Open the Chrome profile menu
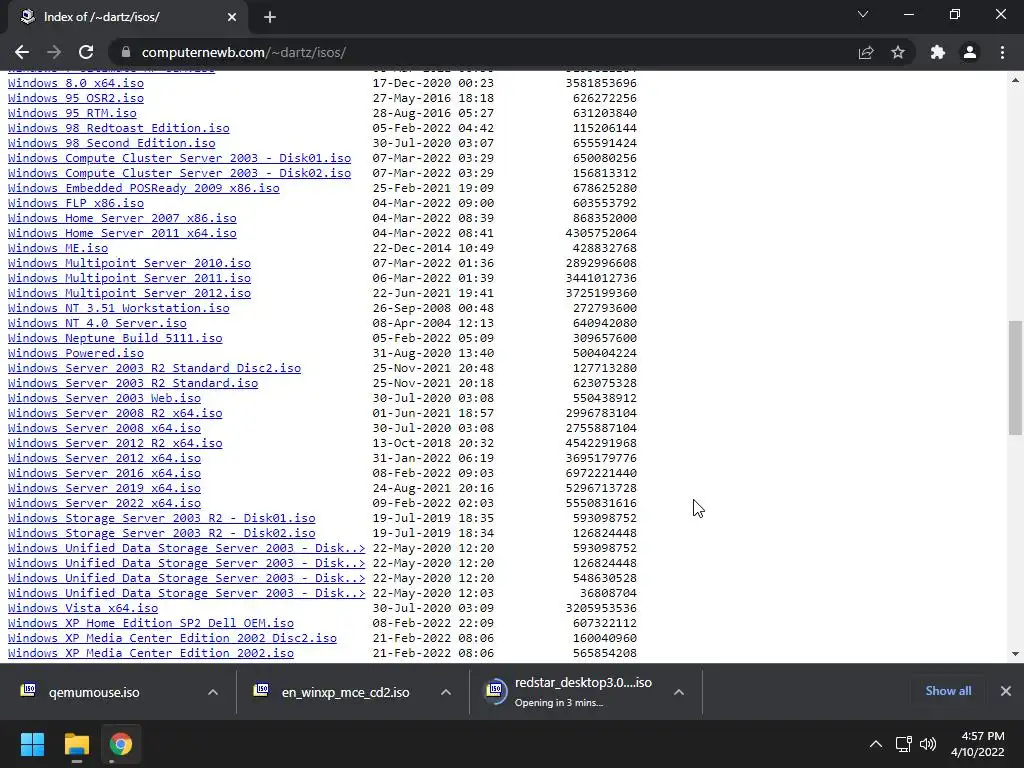This screenshot has height=768, width=1024. (x=970, y=52)
